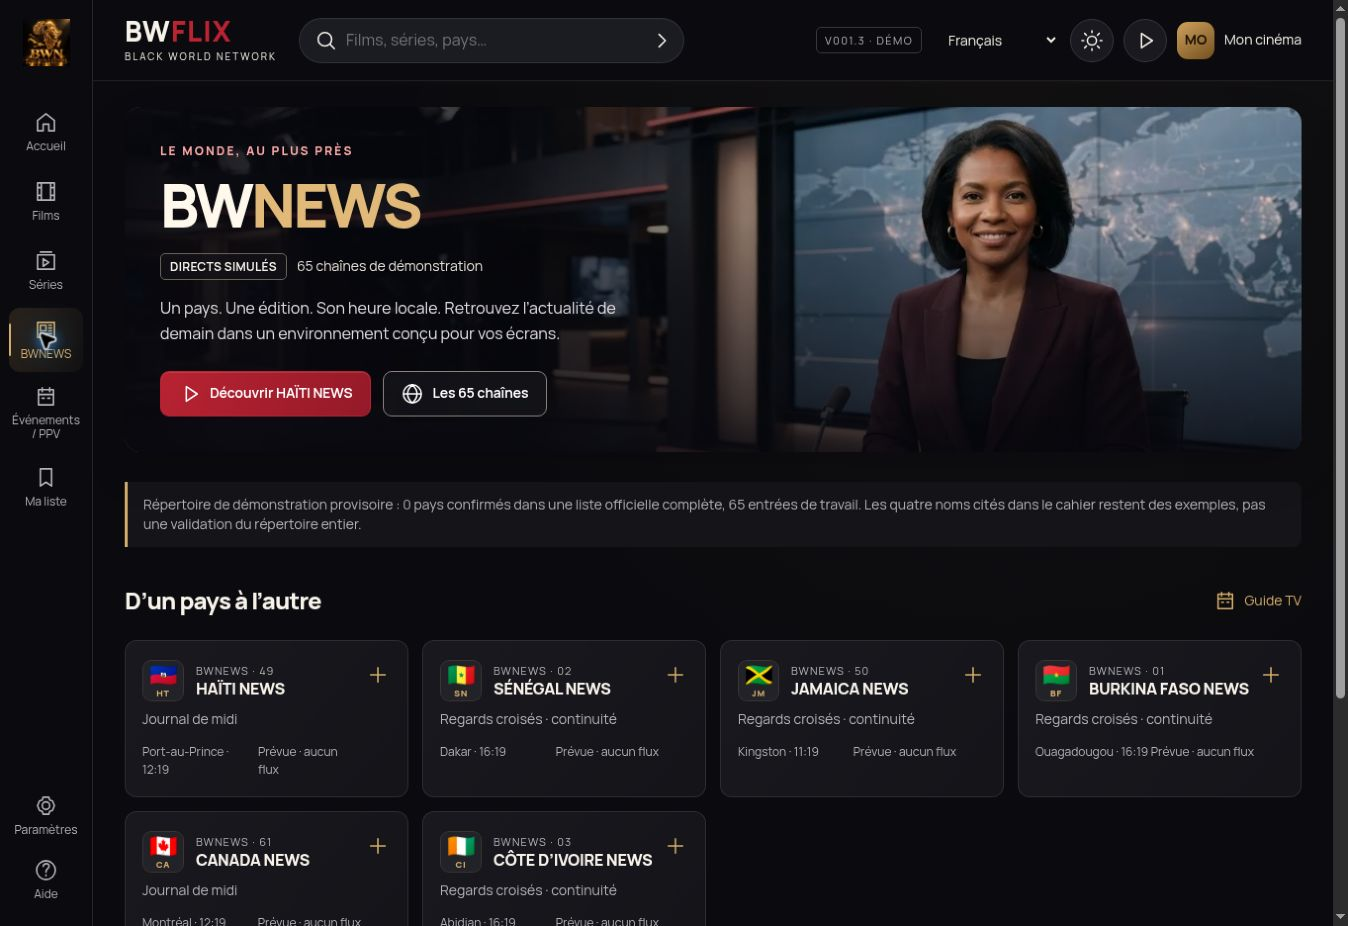Open the BURKINA FASO NEWS channel title
This screenshot has width=1348, height=926.
(1169, 689)
